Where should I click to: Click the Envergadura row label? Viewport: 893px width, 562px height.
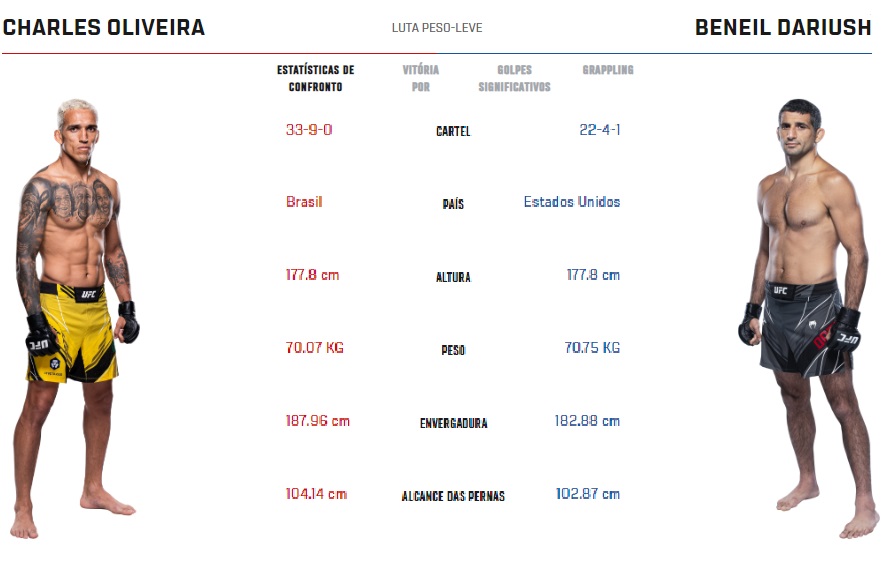pos(453,423)
